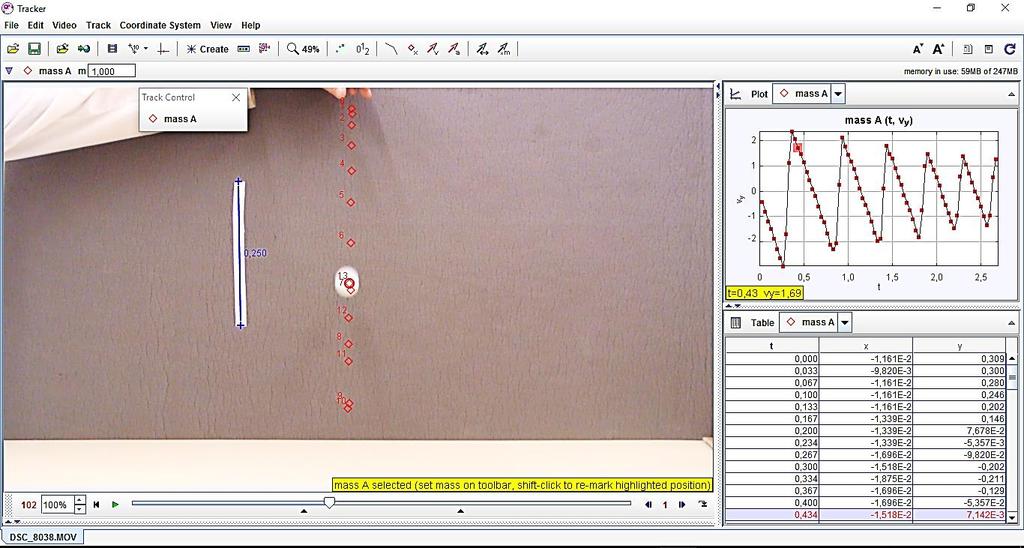Open the Video menu
Screen dimensions: 1024x548
click(x=64, y=25)
